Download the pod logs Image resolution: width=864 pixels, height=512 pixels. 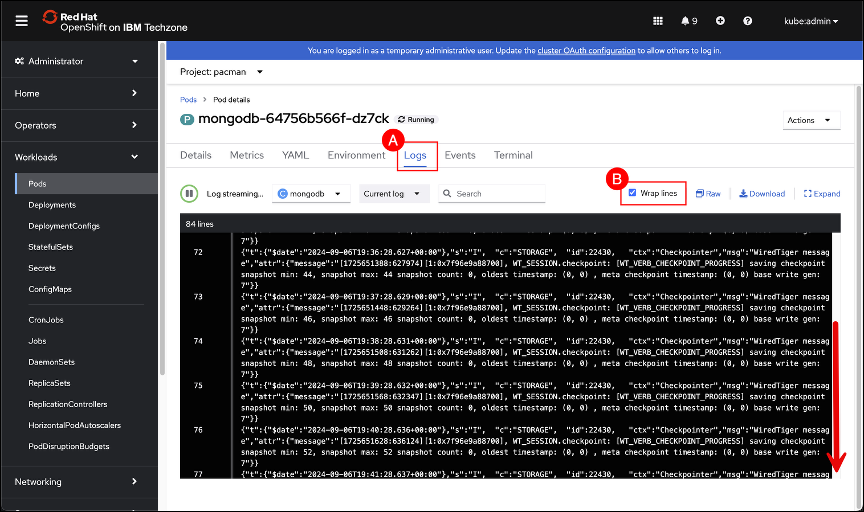(x=762, y=193)
